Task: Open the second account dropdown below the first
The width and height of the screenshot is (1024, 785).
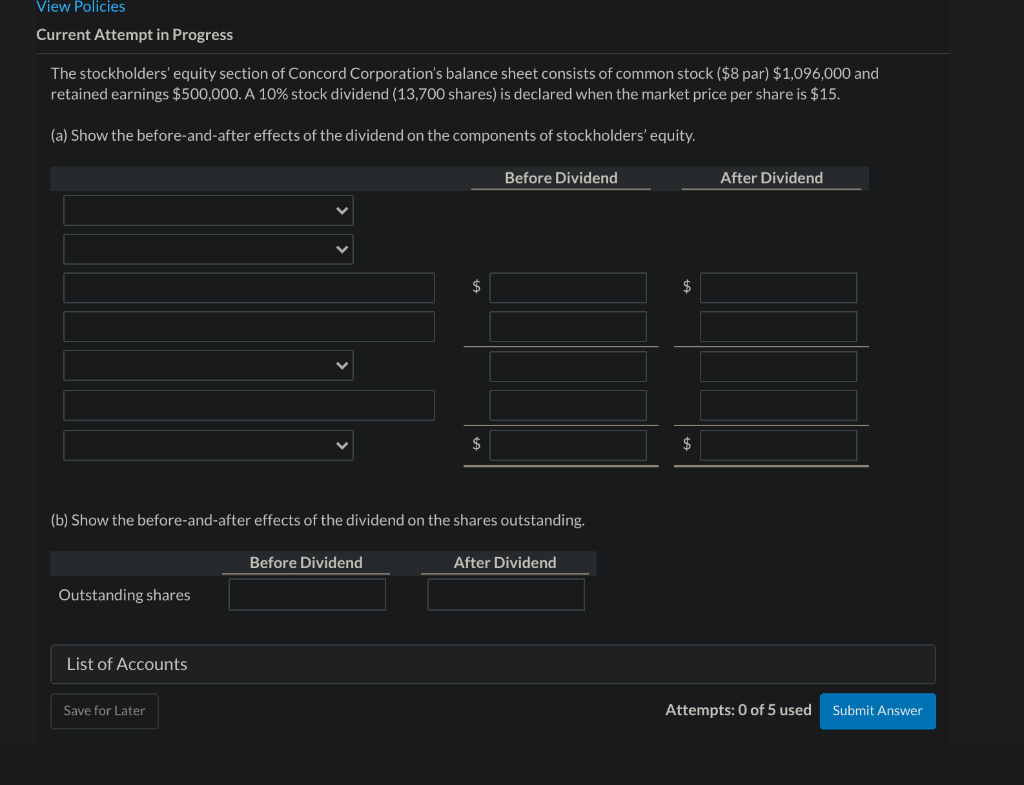Action: [x=208, y=249]
